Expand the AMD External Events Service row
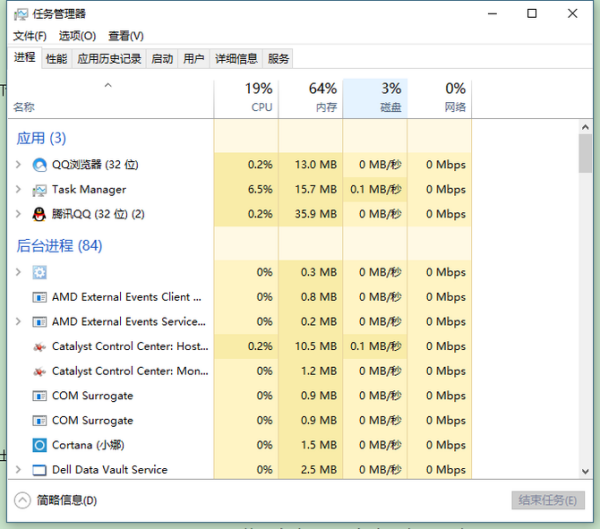 click(18, 322)
